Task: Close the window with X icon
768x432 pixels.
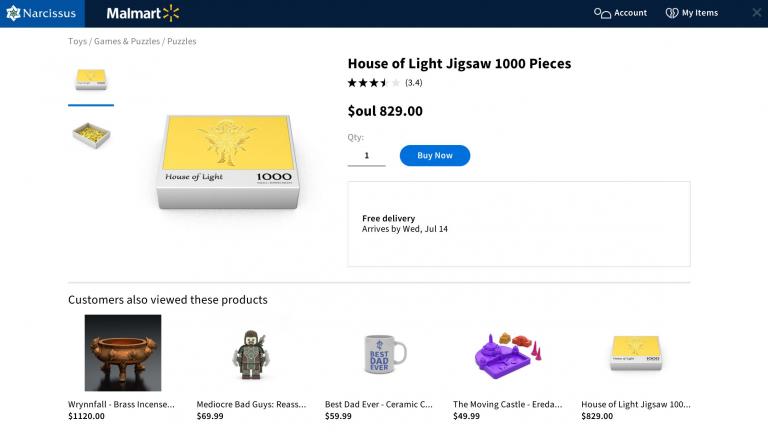Action: (x=756, y=13)
